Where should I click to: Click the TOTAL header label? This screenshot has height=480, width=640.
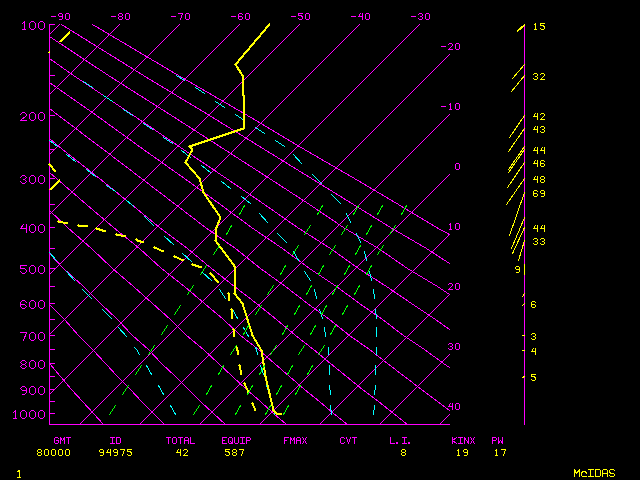(180, 440)
